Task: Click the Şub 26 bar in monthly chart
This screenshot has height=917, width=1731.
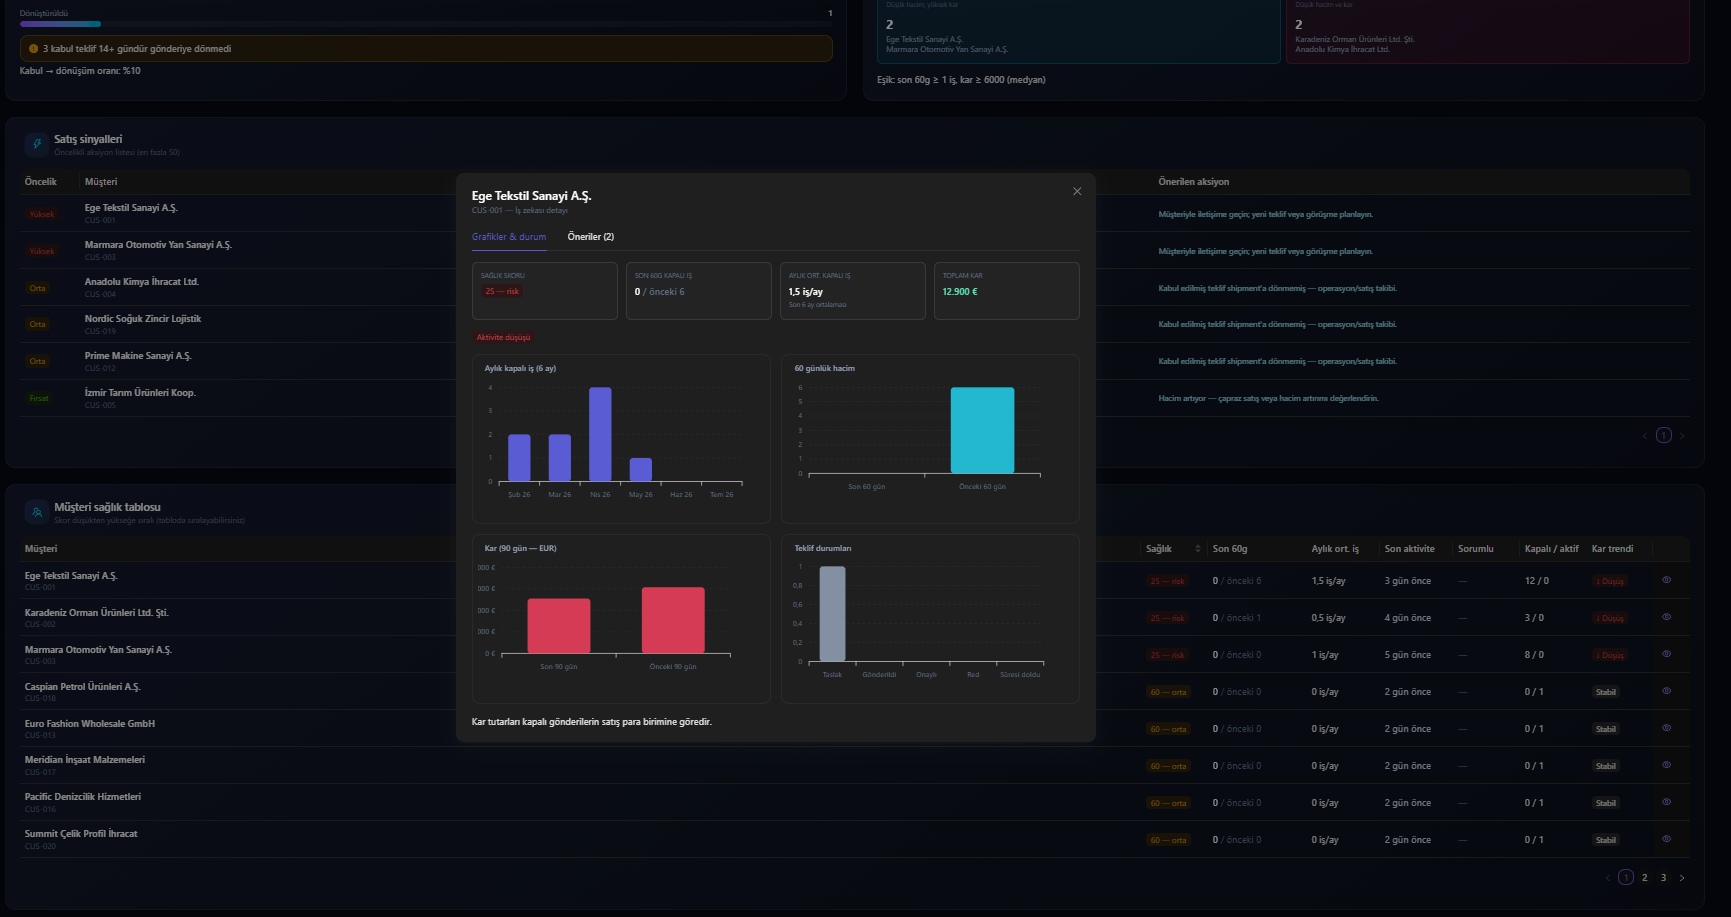Action: [x=519, y=458]
